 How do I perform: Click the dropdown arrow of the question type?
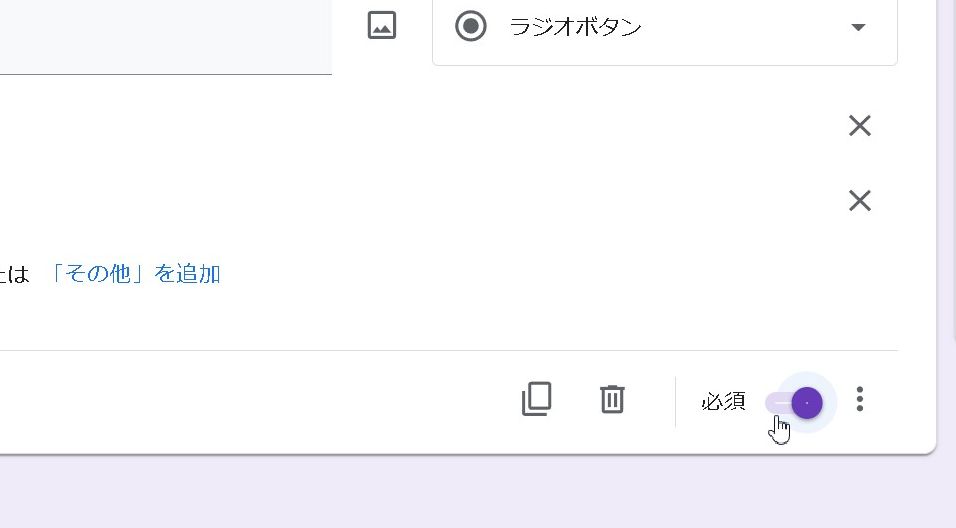858,28
